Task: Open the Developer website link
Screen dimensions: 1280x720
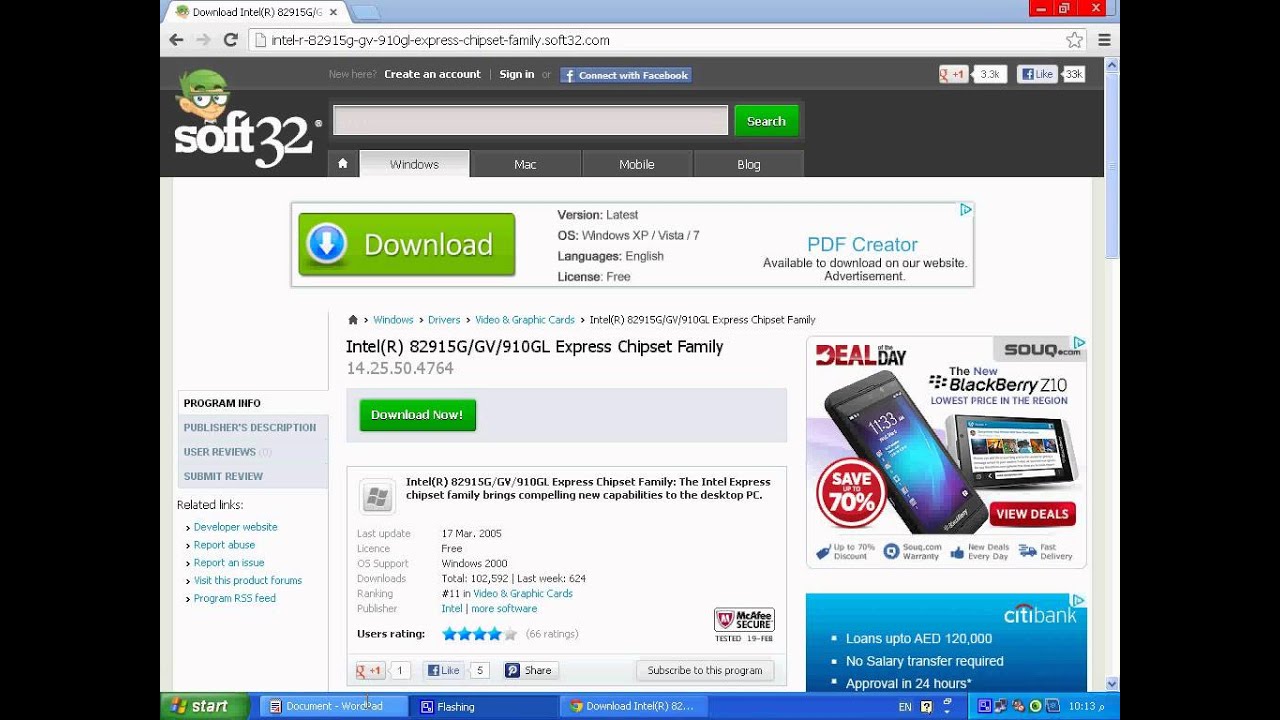Action: 235,527
